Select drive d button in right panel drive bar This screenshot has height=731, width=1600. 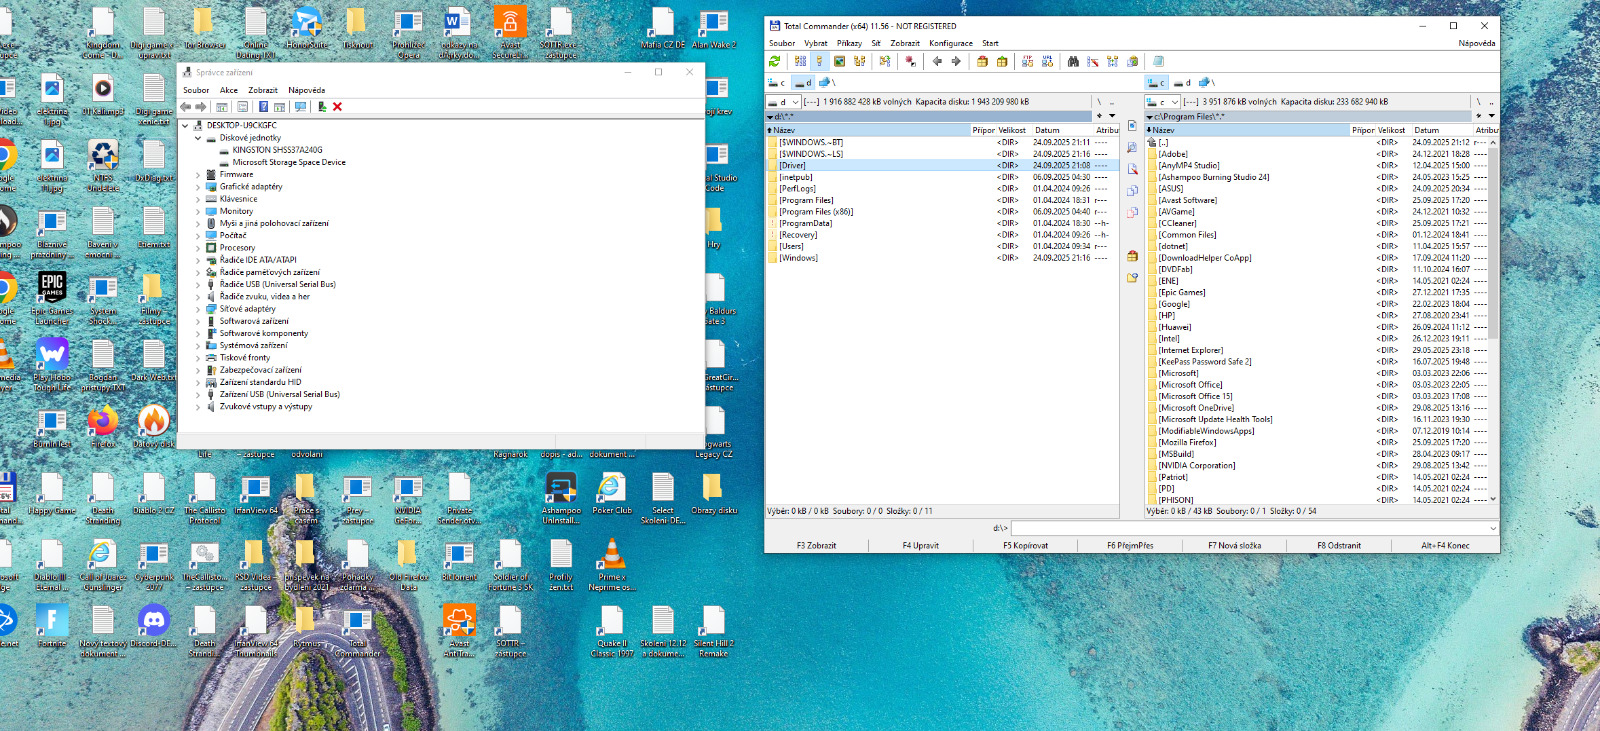1183,83
